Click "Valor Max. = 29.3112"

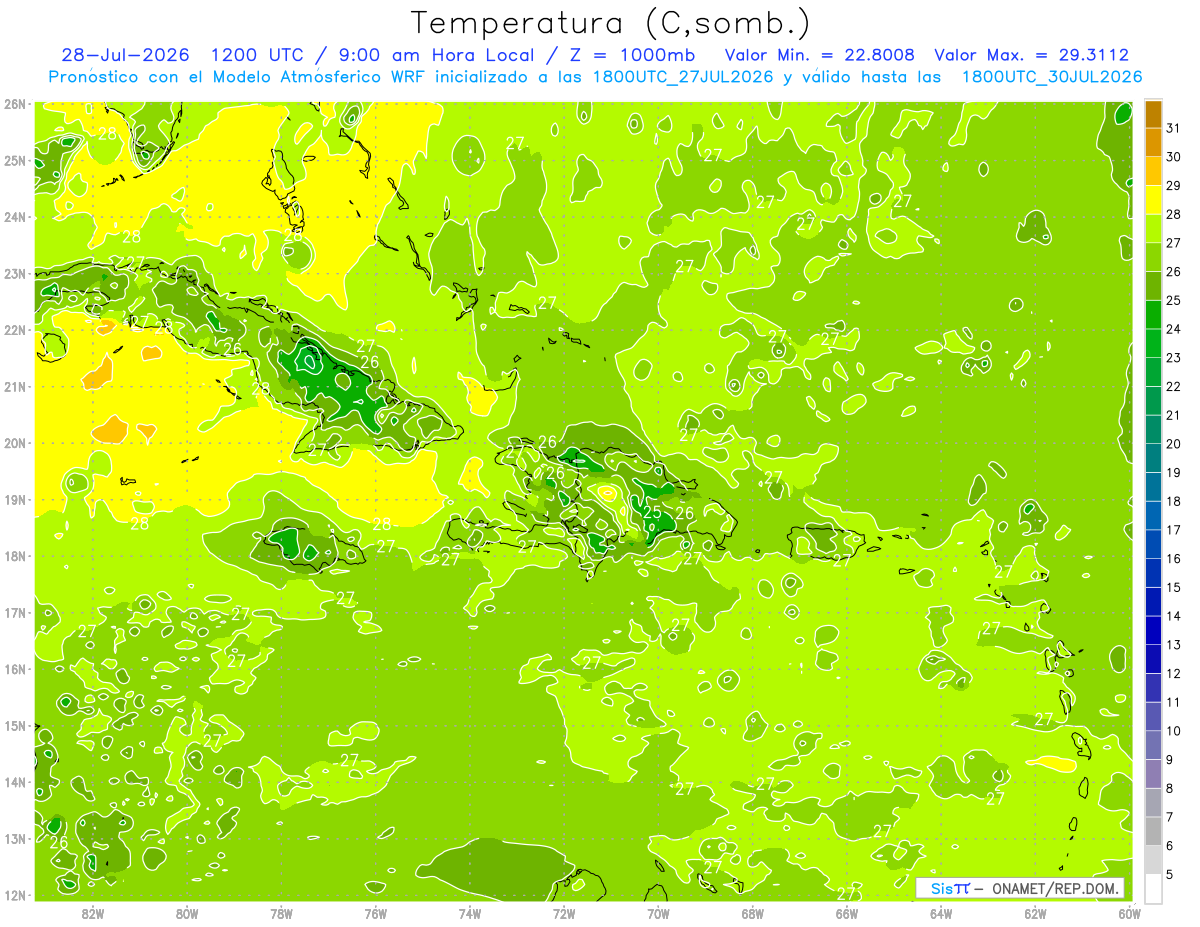tap(1032, 55)
